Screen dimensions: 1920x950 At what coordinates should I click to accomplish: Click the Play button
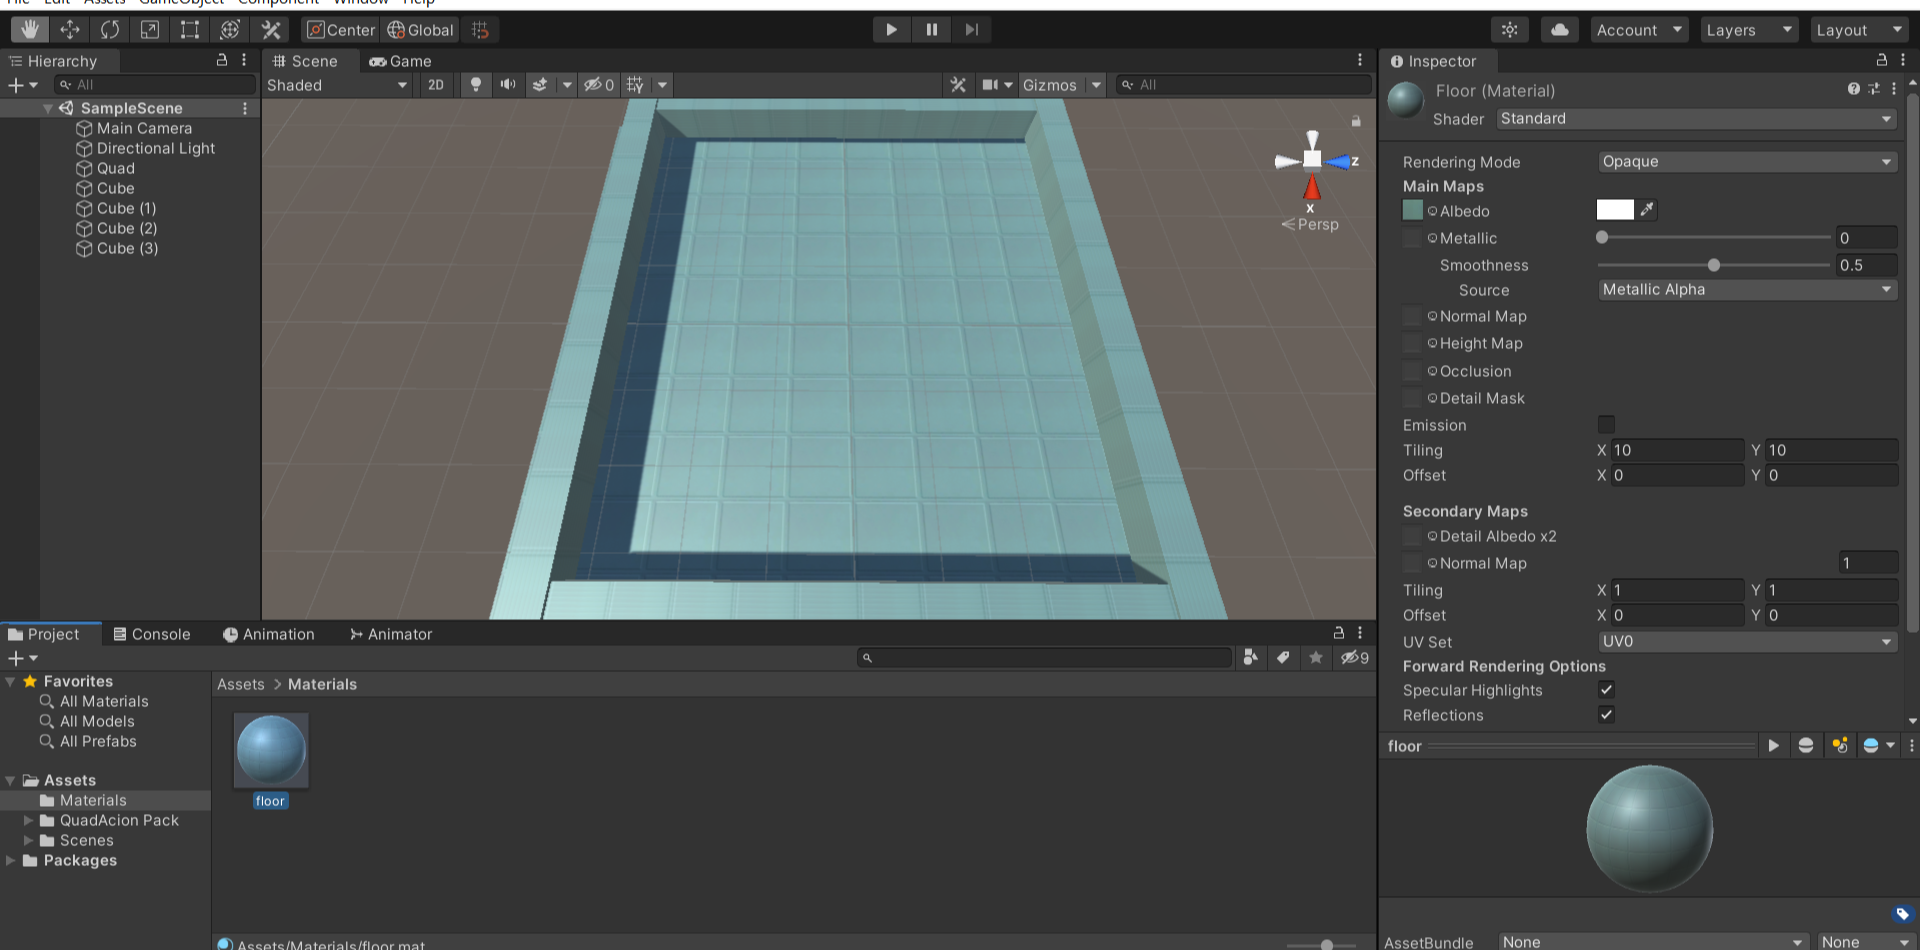[891, 30]
